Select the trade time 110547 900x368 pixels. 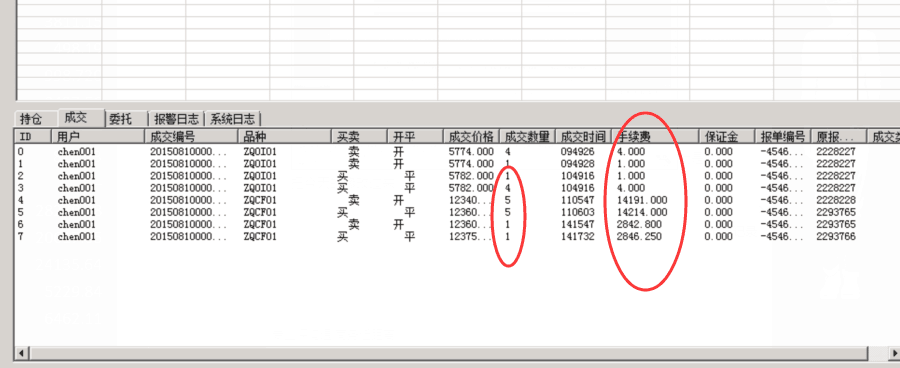(x=577, y=200)
